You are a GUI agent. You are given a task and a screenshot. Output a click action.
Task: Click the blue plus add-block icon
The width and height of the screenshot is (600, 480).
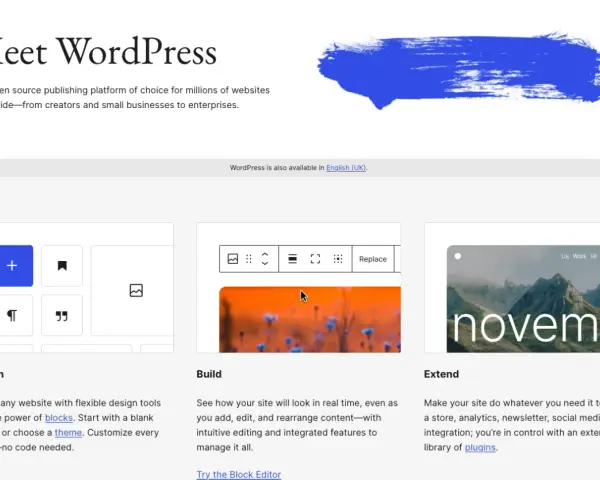14,266
